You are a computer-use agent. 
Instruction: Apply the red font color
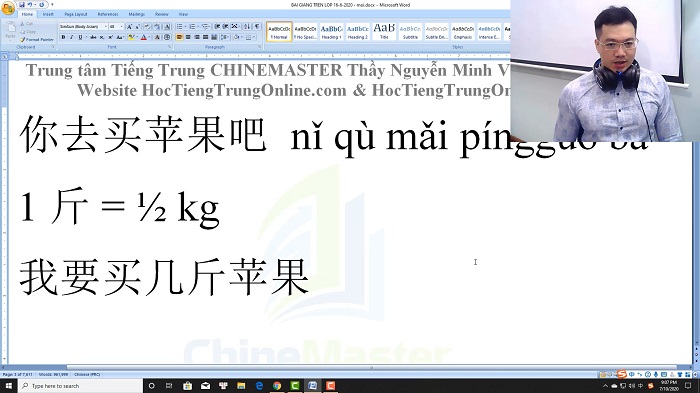[144, 37]
